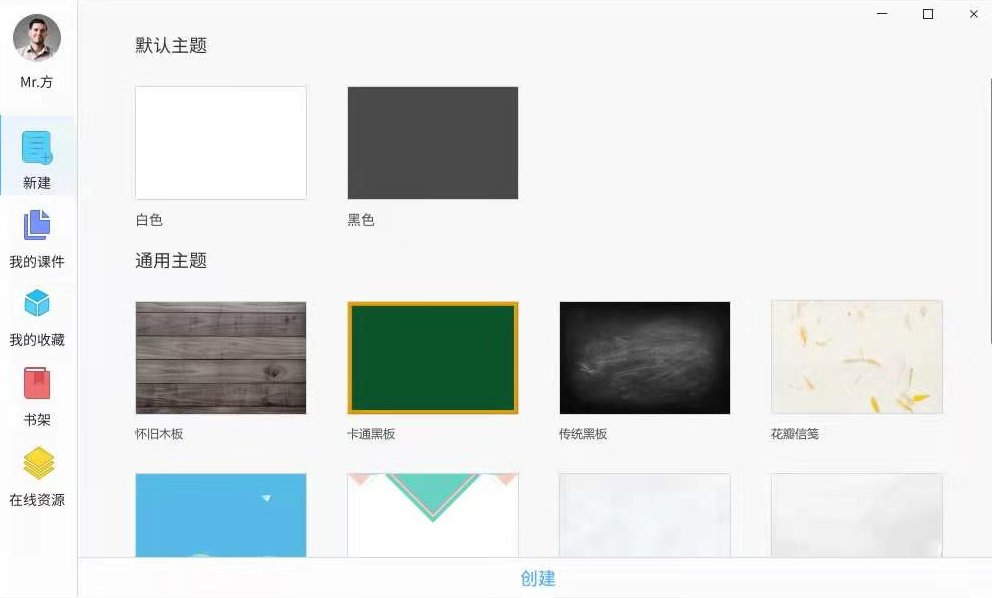Select the 黑色 dark theme thumbnail

click(433, 143)
